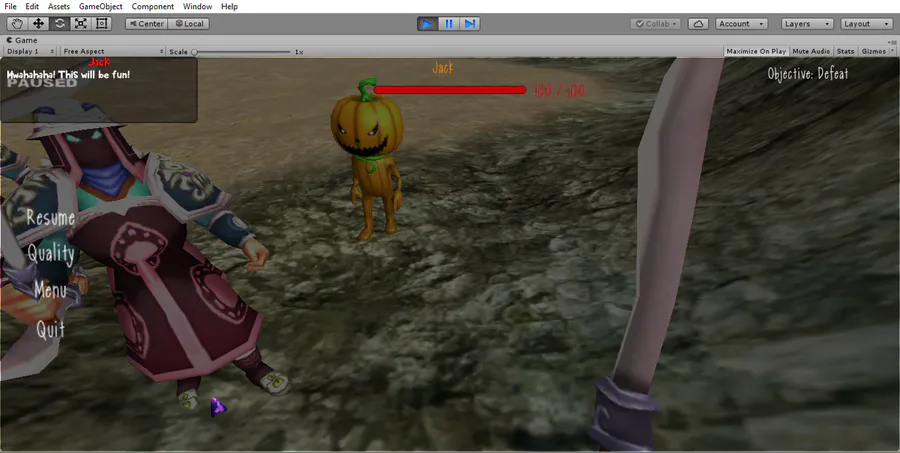The width and height of the screenshot is (900, 453).
Task: Click Resume in the pause menu
Action: tap(51, 218)
